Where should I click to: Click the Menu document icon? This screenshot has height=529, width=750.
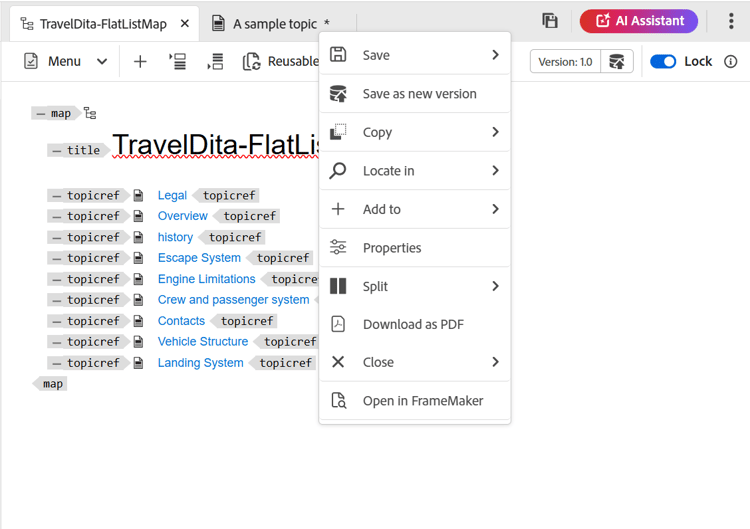tap(31, 62)
